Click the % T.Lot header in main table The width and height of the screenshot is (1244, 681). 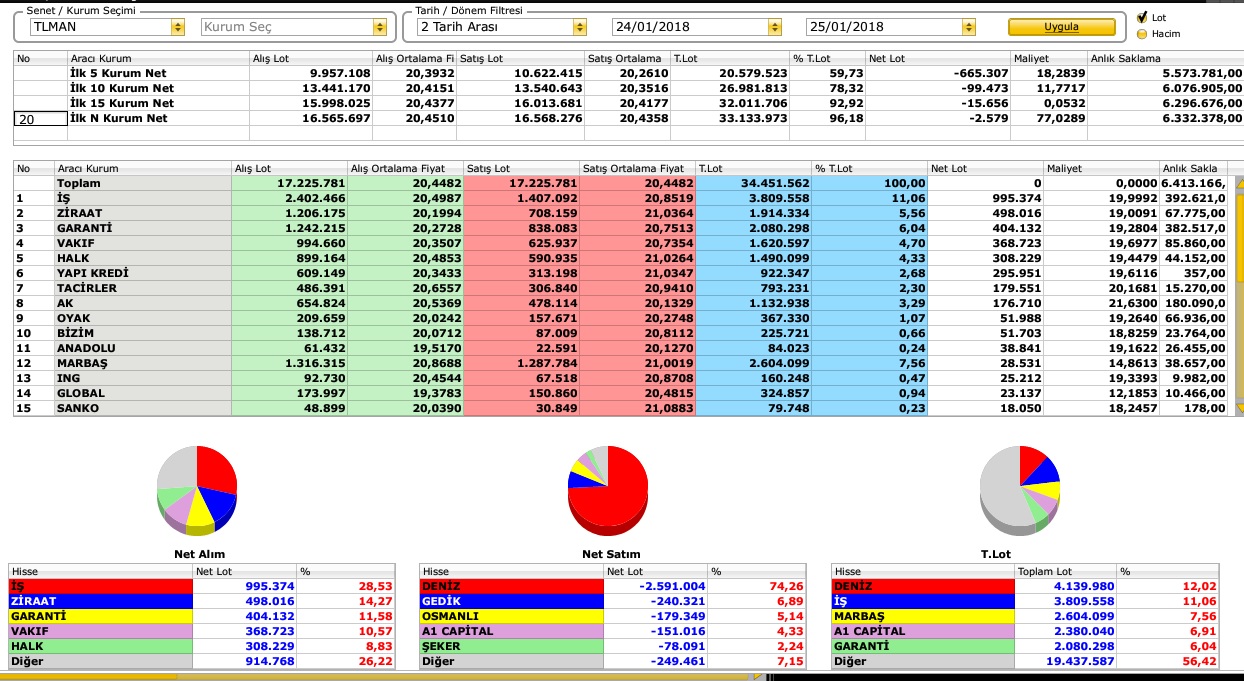pos(869,168)
